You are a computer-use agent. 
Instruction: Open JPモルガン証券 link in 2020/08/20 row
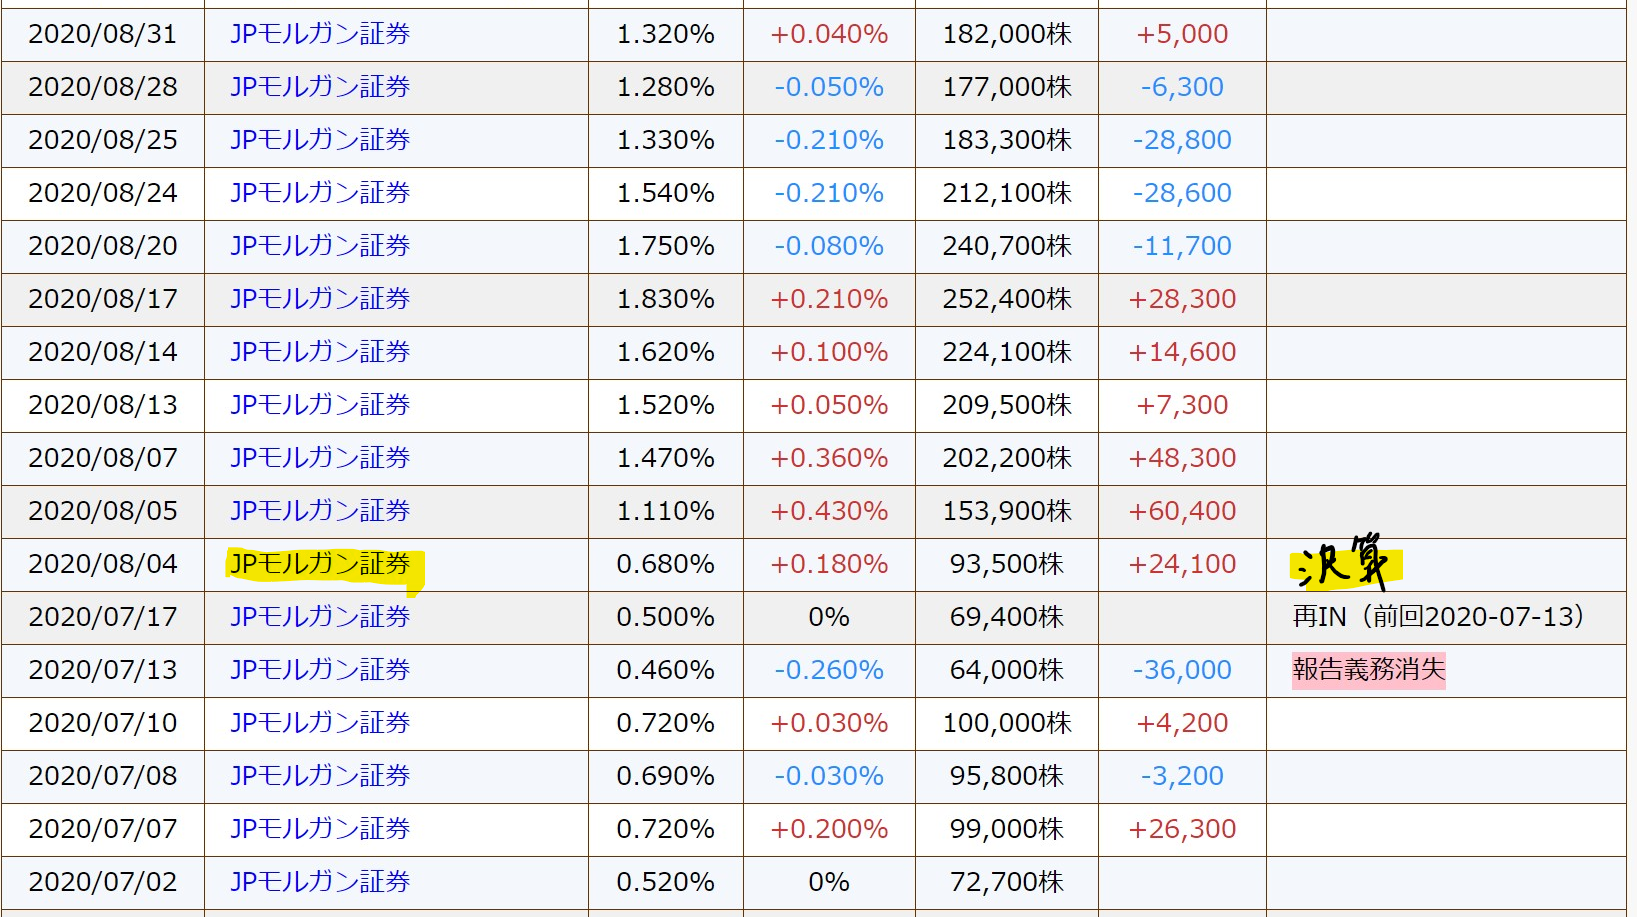(320, 246)
